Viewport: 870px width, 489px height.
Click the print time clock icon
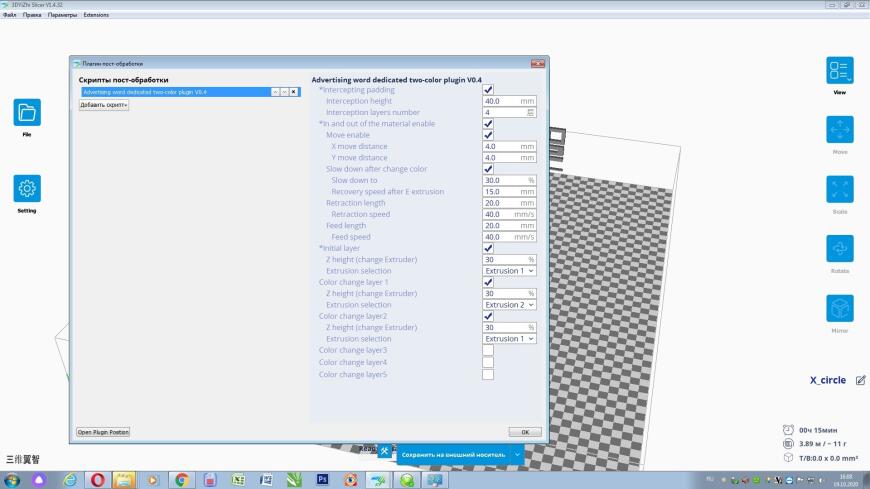788,430
